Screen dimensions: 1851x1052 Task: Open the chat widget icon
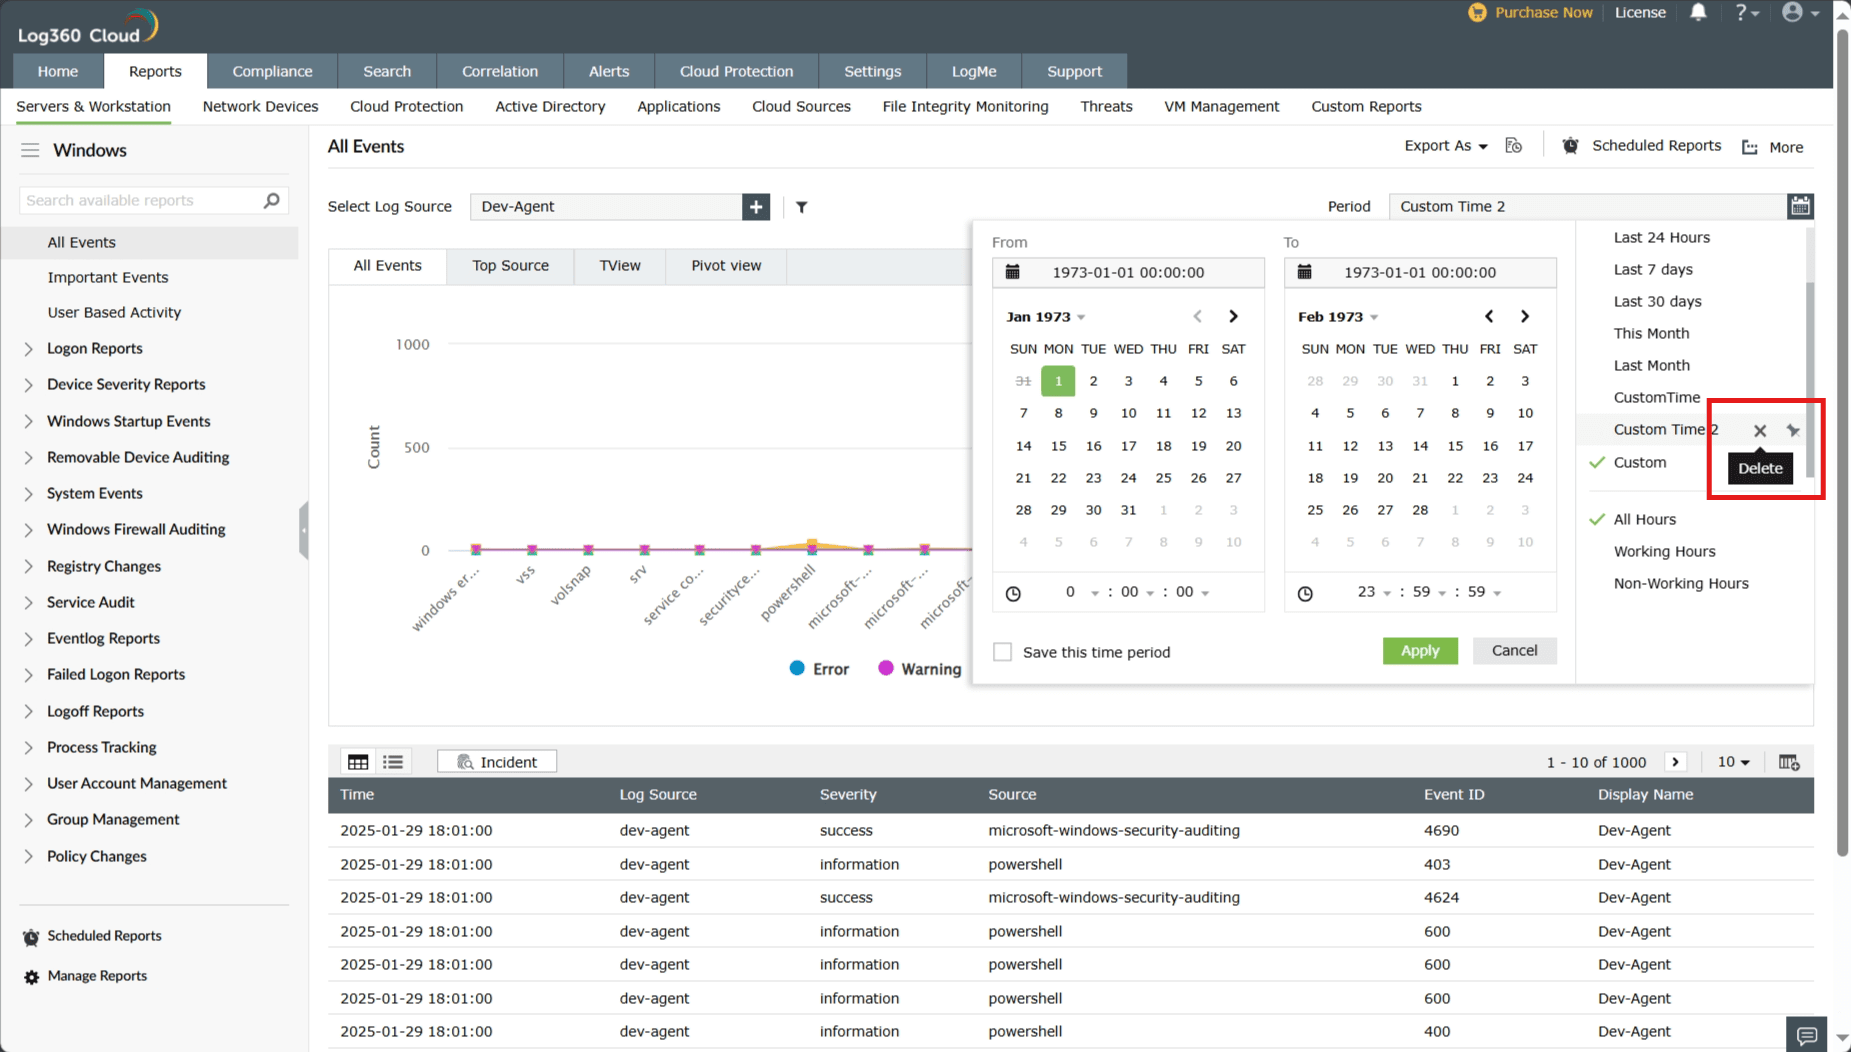[1806, 1035]
